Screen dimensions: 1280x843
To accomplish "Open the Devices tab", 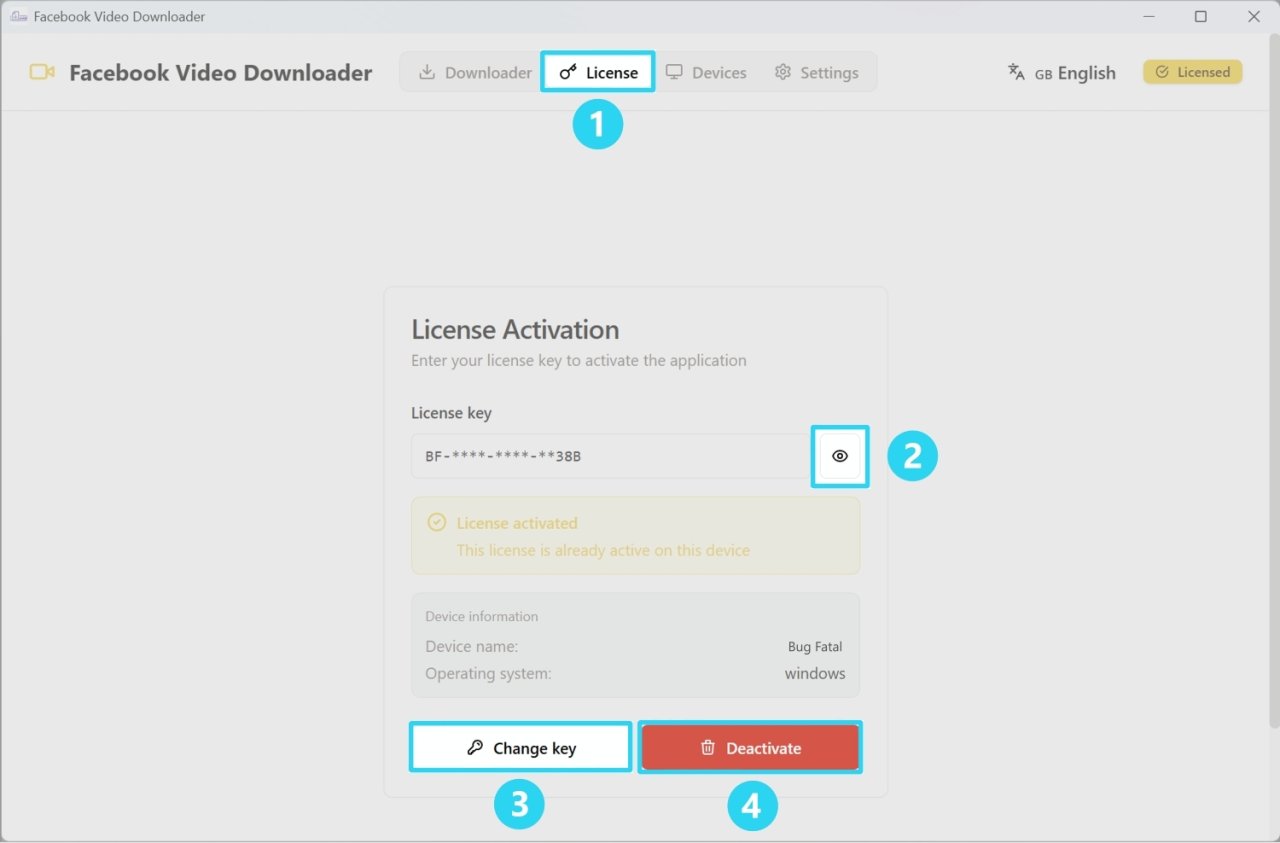I will pyautogui.click(x=707, y=72).
